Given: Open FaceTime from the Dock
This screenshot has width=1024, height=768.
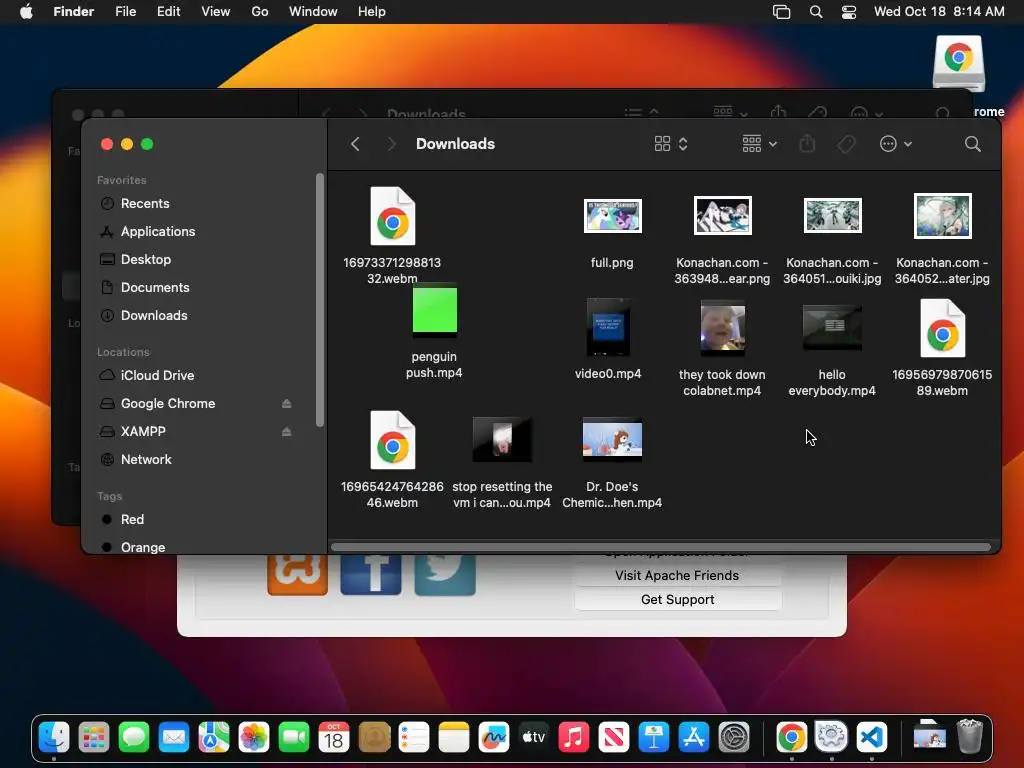Looking at the screenshot, I should click(294, 738).
